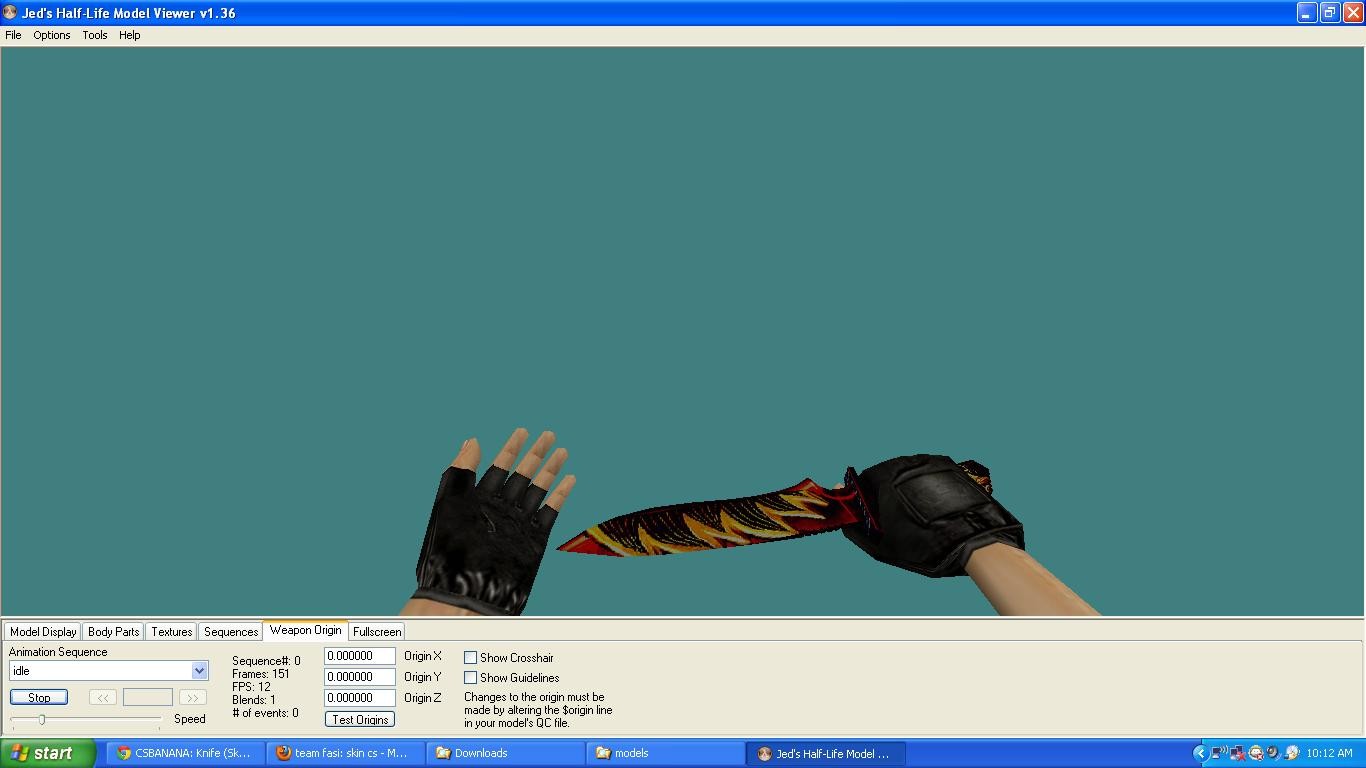This screenshot has width=1366, height=768.
Task: Open the wireless network connection tray icon
Action: 1219,753
